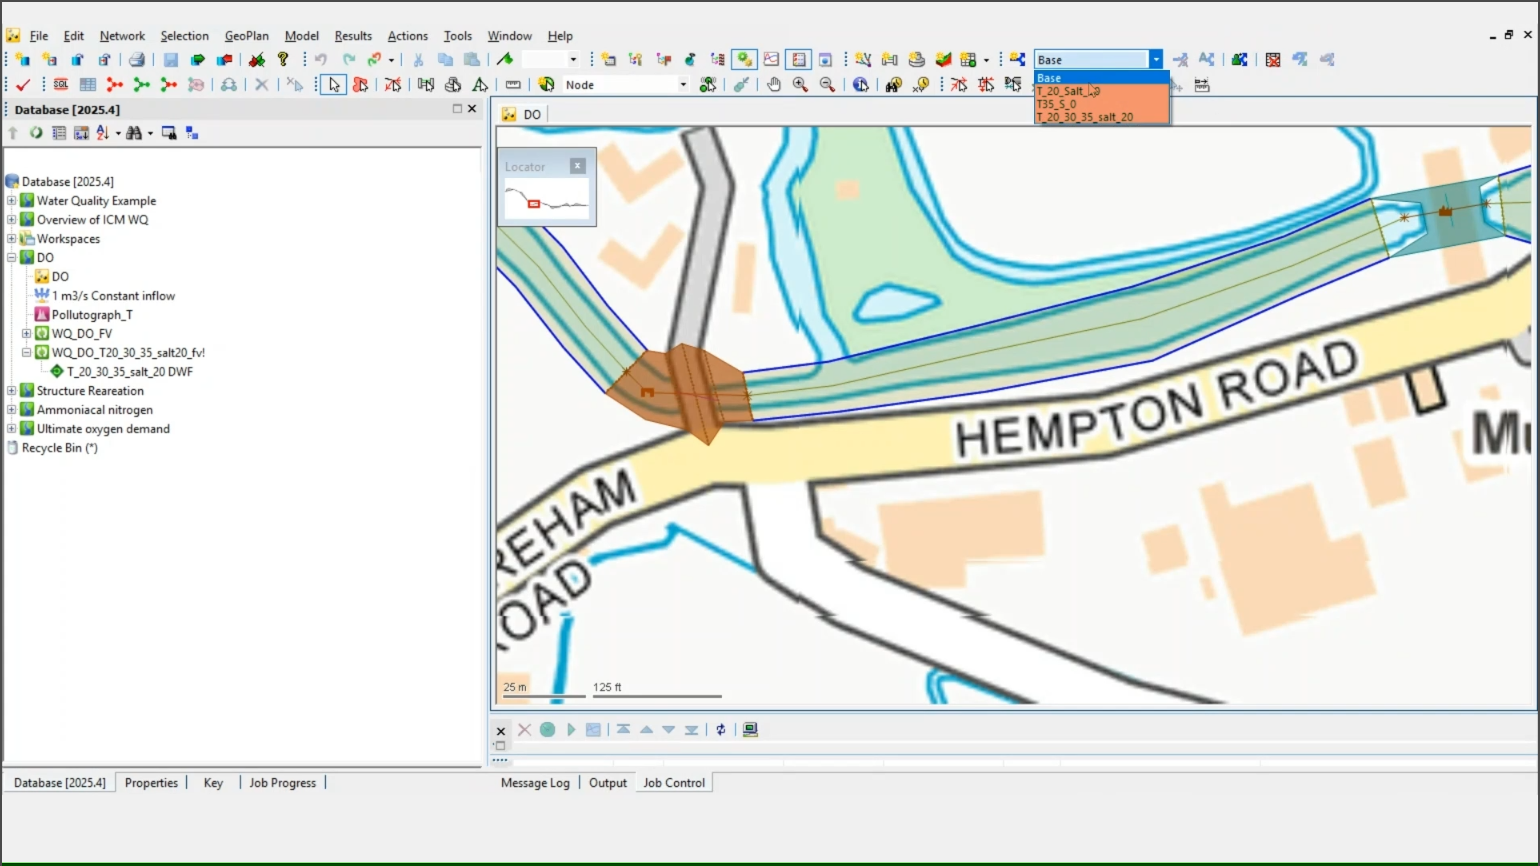Select the Zoom In tool
This screenshot has width=1540, height=866.
(x=800, y=84)
